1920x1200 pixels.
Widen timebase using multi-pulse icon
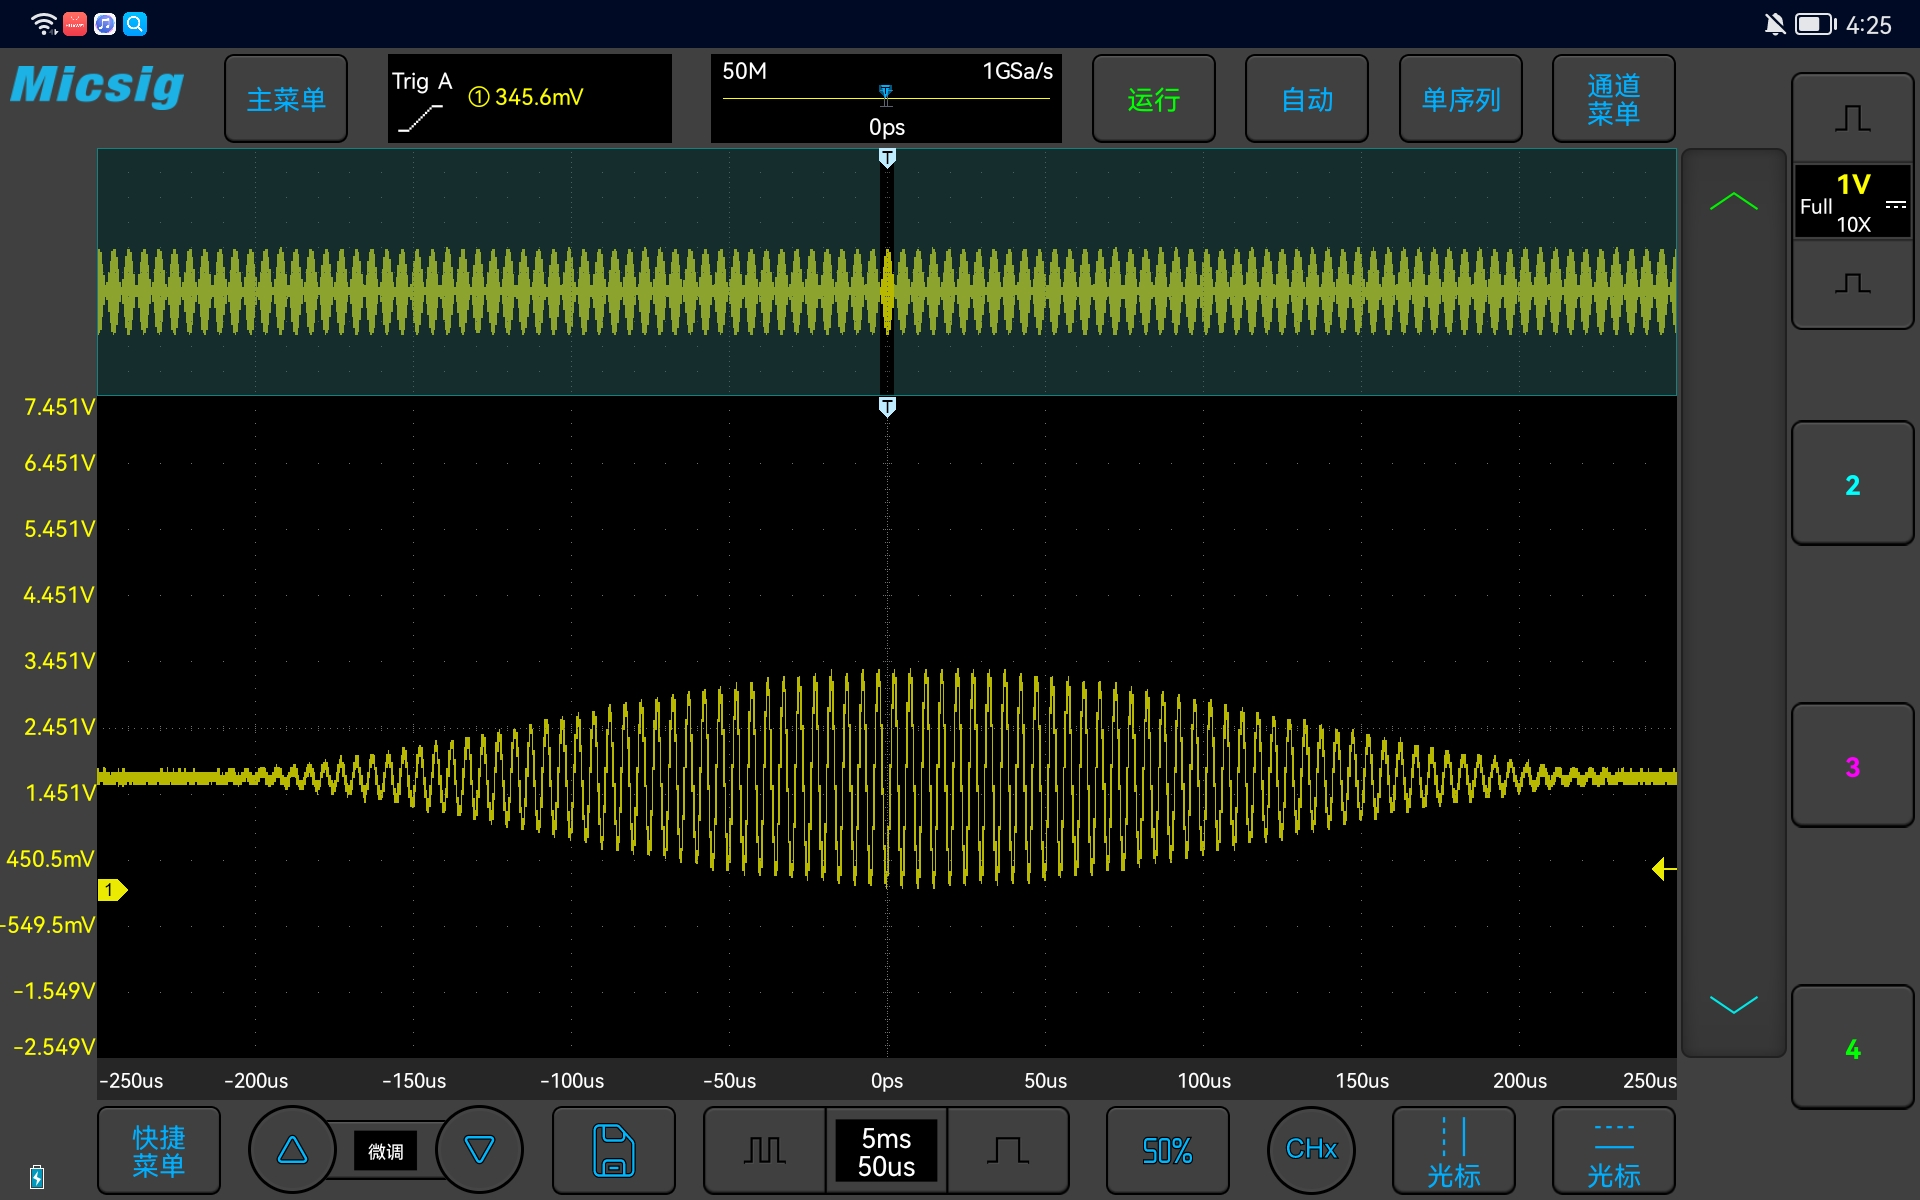coord(765,1150)
